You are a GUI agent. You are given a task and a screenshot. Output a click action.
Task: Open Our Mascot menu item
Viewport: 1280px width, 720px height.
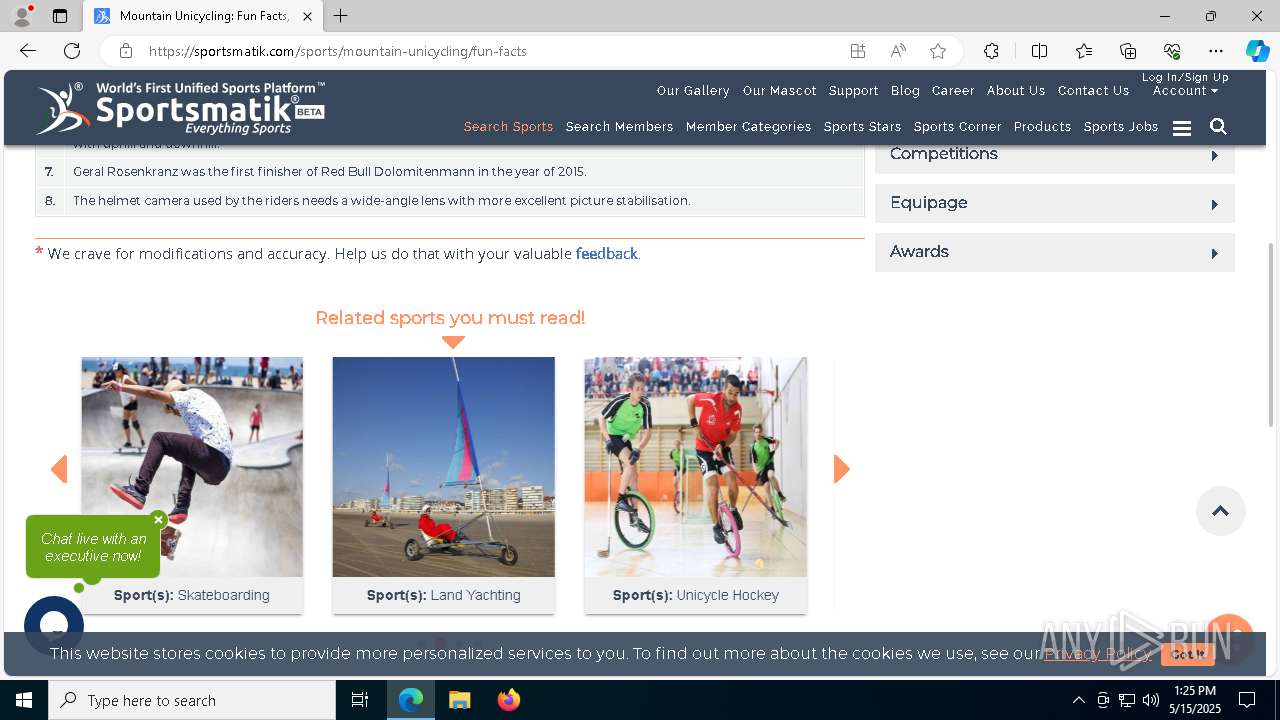point(779,91)
